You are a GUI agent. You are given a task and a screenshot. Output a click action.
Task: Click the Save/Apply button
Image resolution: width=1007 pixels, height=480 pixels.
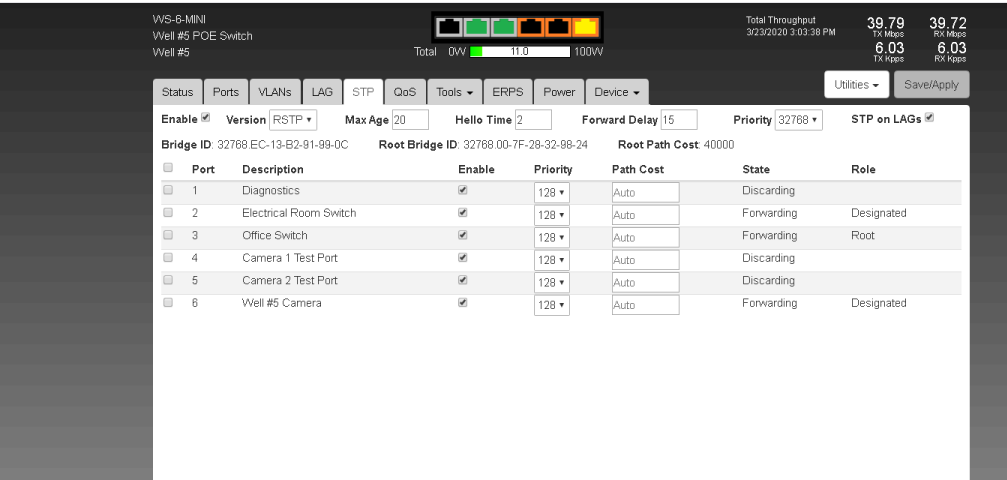[931, 85]
